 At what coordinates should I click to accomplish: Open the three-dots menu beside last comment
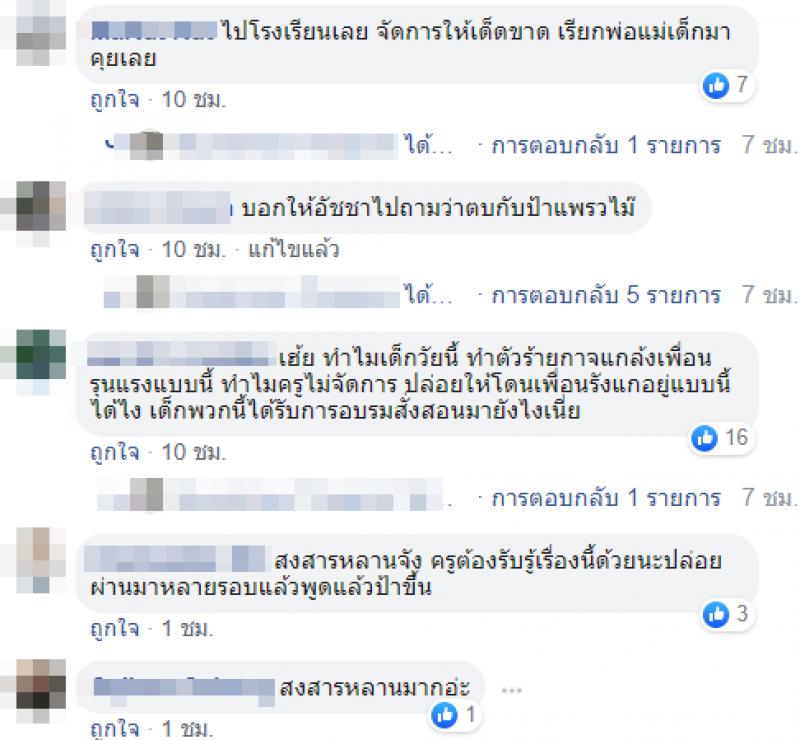click(x=511, y=690)
